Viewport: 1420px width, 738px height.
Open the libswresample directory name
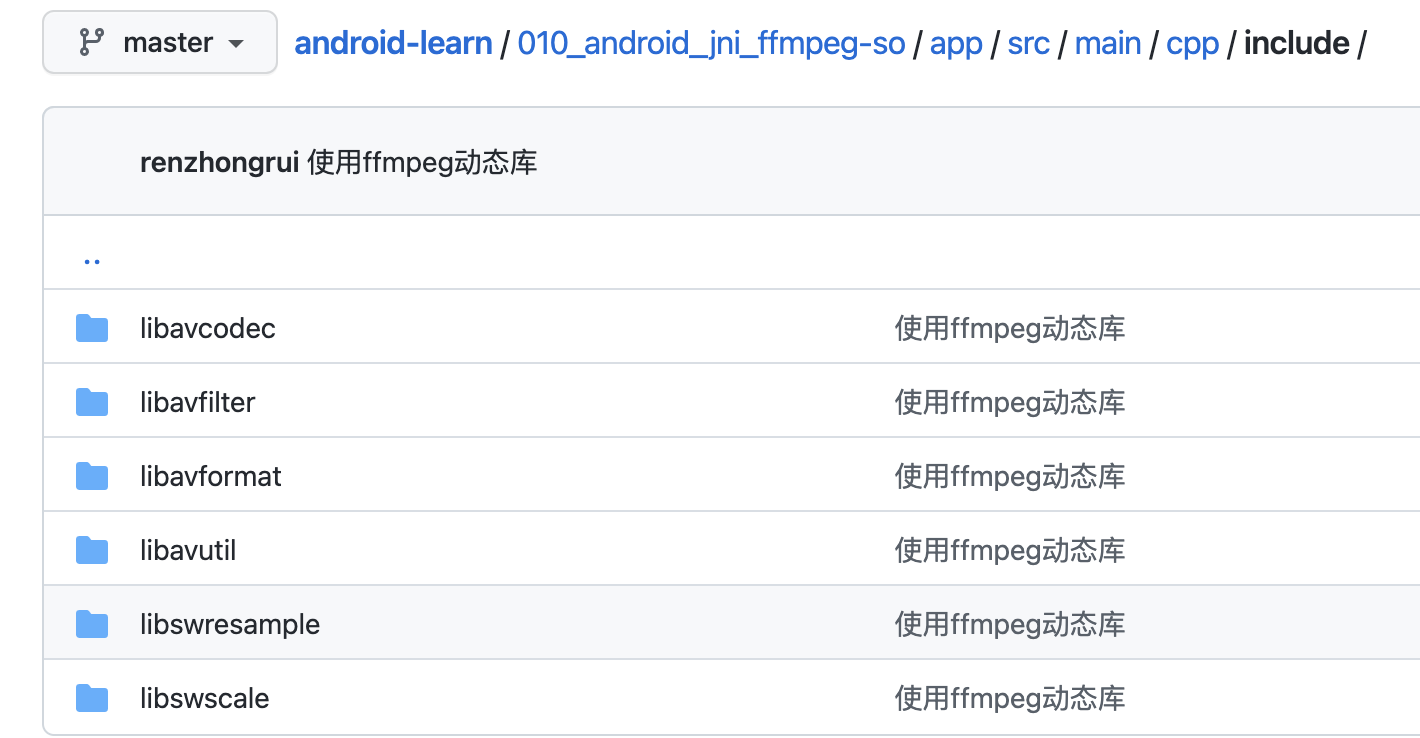230,624
